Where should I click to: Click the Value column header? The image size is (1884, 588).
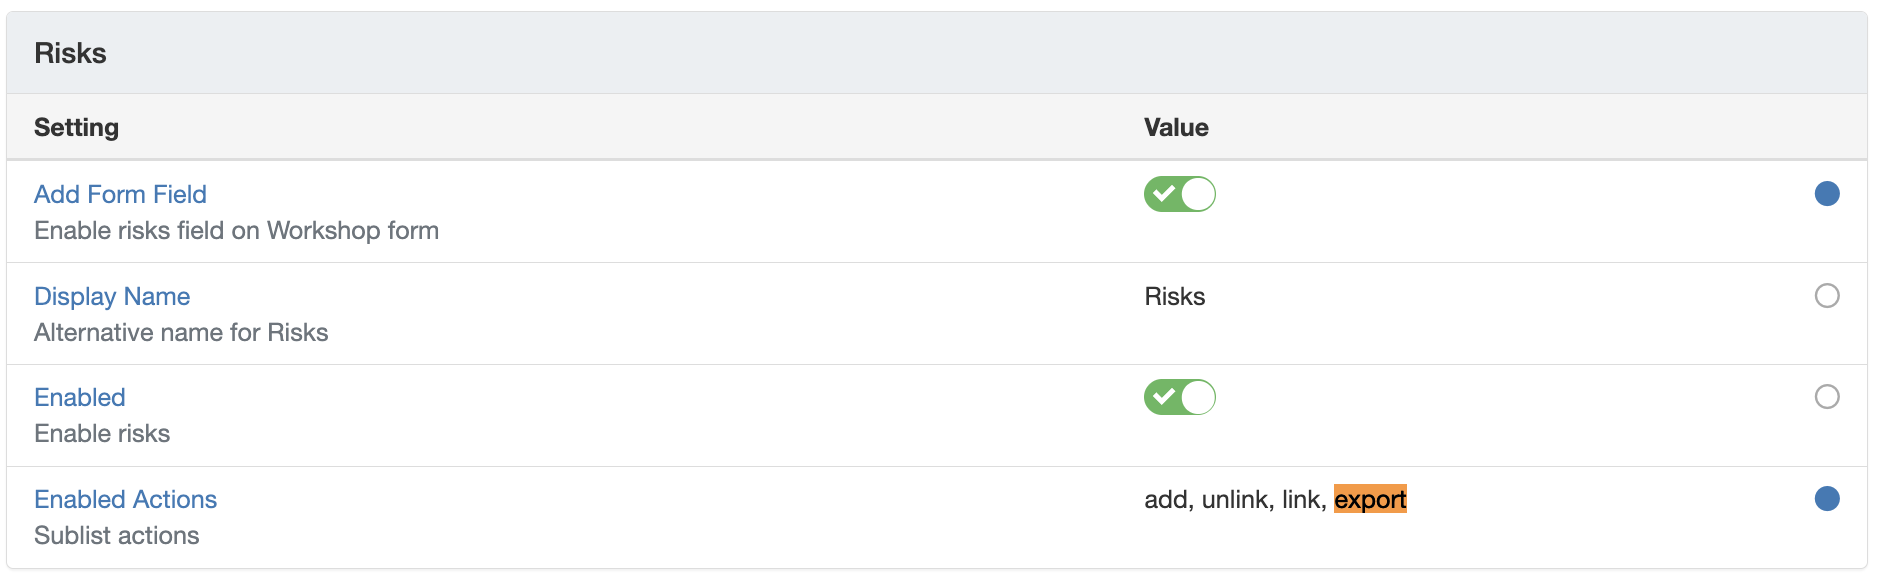(1176, 127)
